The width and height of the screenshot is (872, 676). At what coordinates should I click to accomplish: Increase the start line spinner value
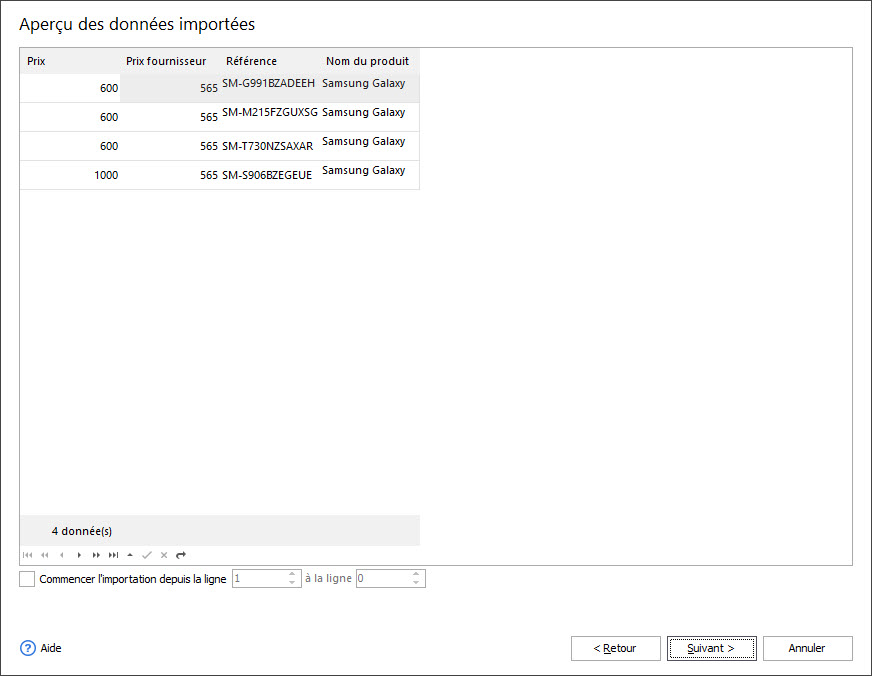[292, 574]
